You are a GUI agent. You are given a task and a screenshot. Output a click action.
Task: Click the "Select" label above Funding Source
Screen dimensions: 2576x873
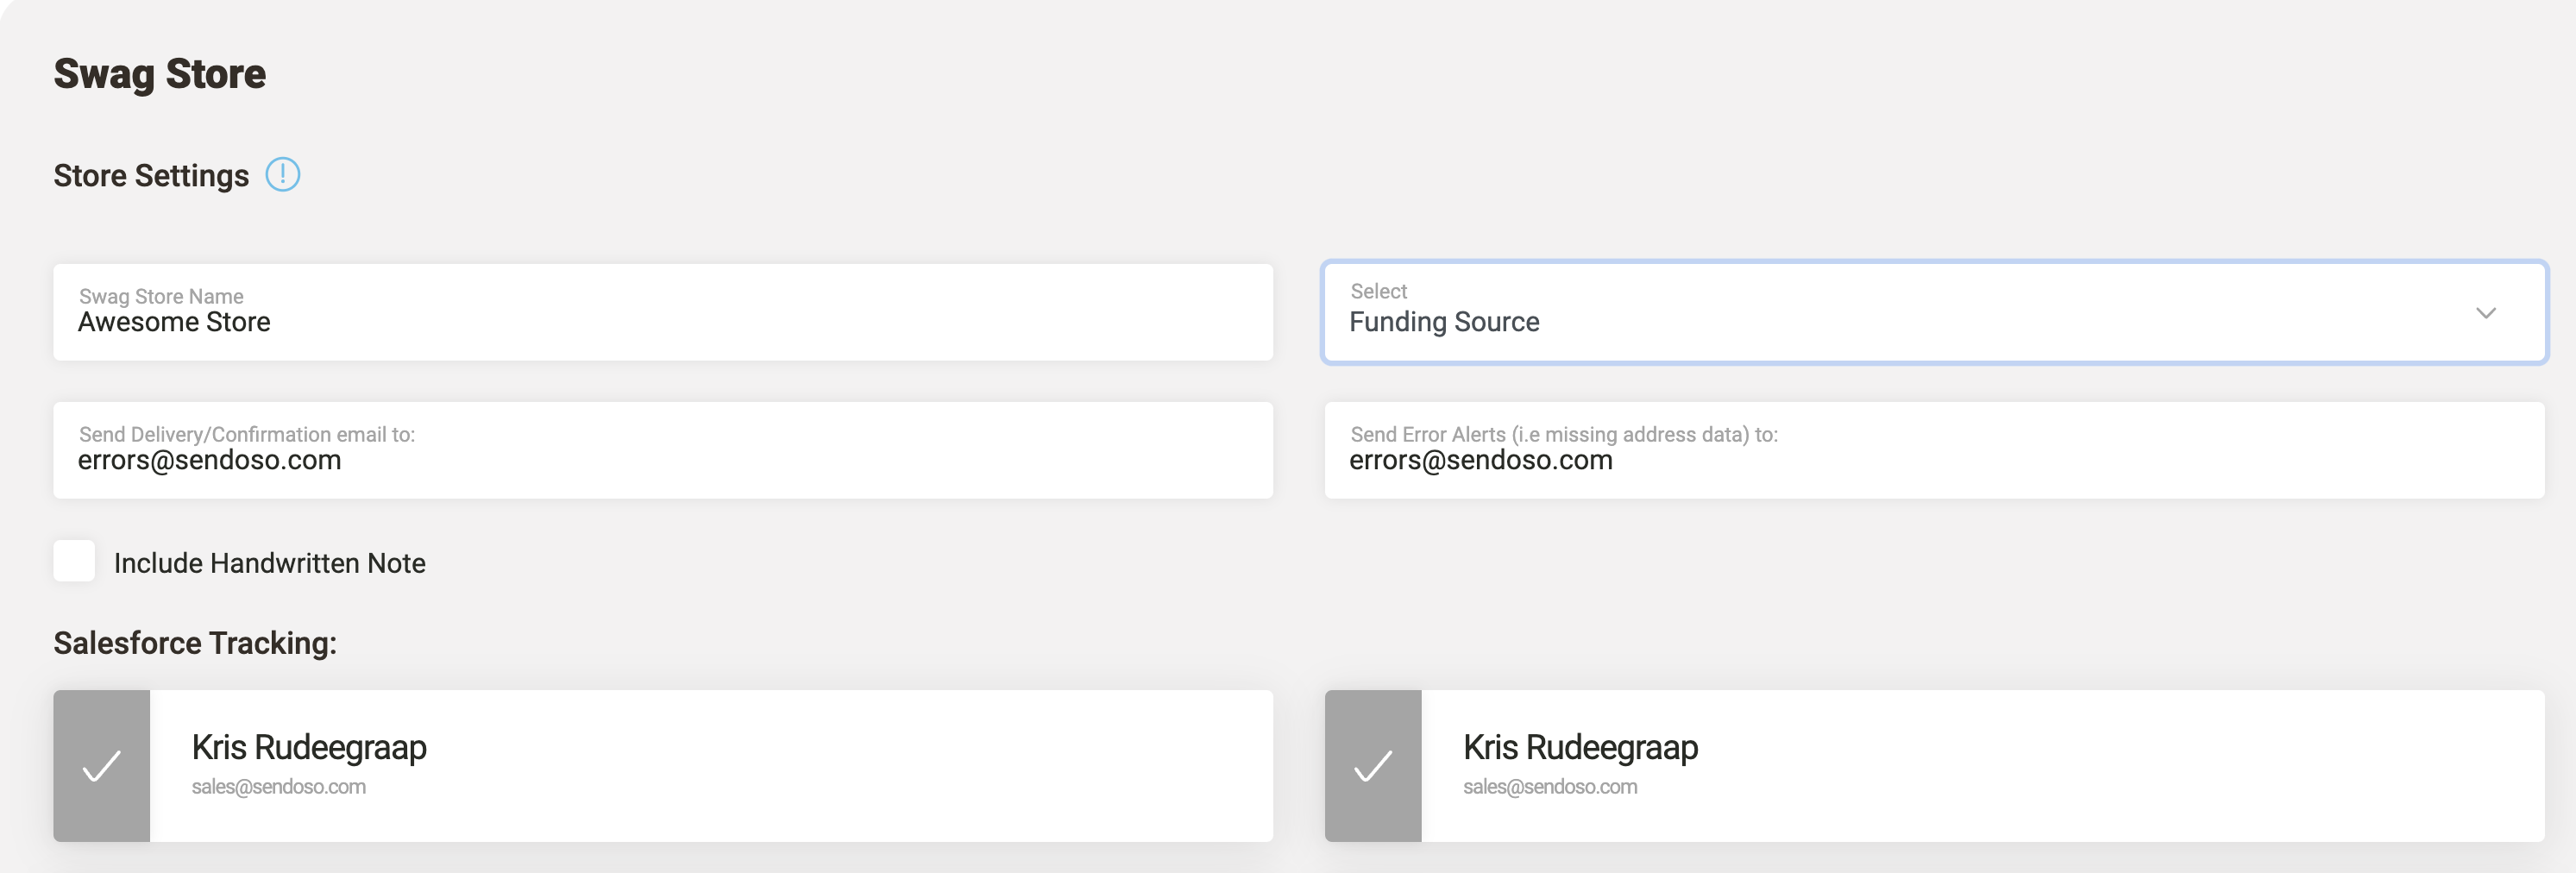(1378, 291)
